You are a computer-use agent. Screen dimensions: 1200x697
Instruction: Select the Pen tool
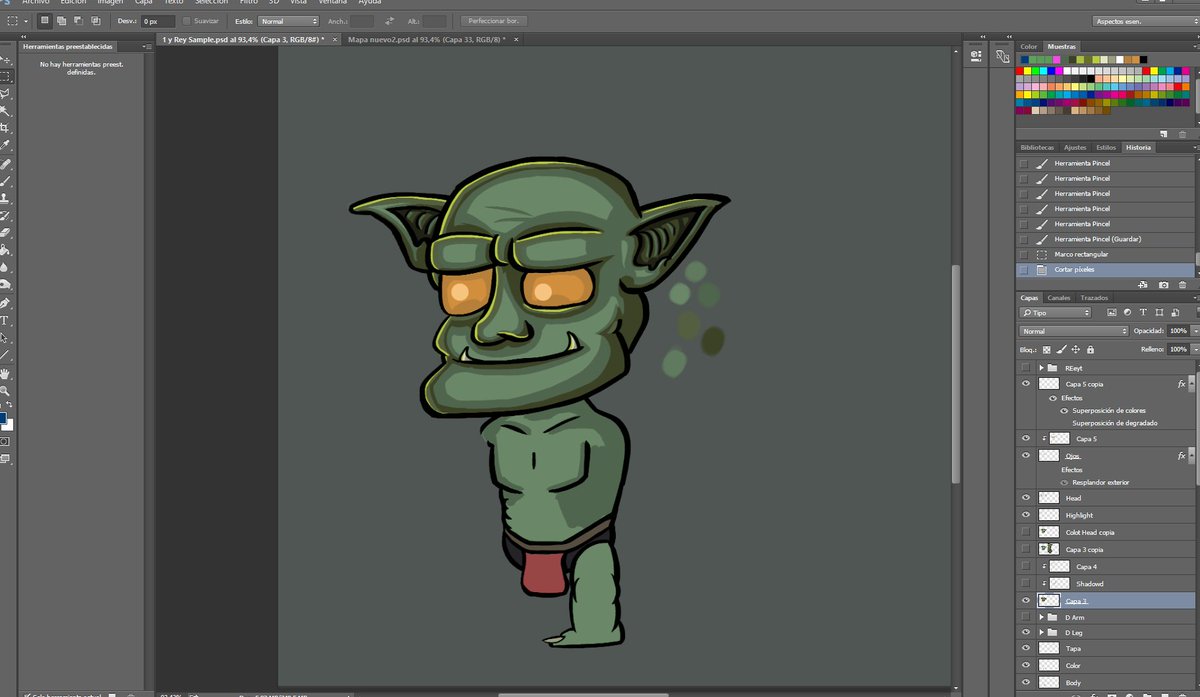5,303
